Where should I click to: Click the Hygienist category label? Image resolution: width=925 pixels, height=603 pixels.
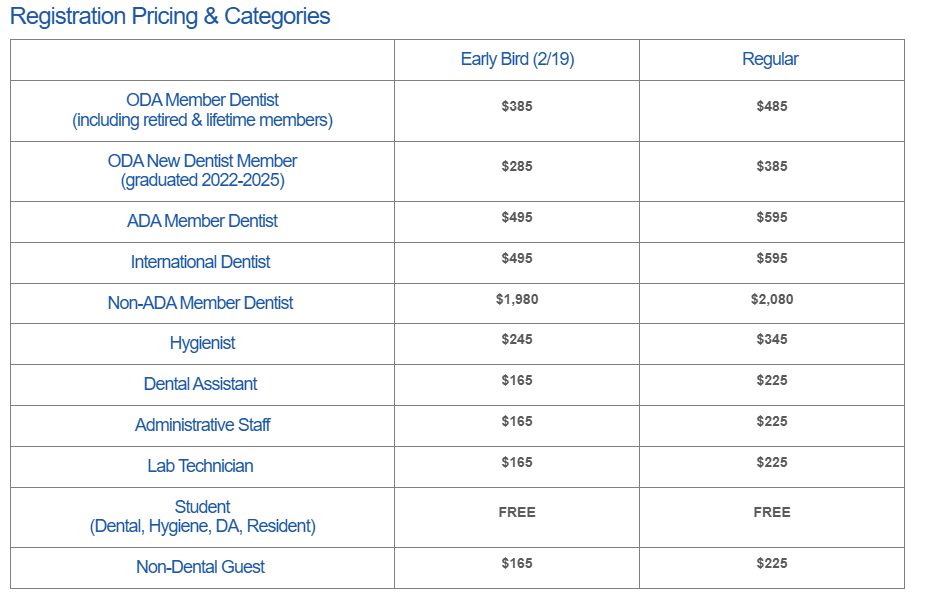coord(202,343)
